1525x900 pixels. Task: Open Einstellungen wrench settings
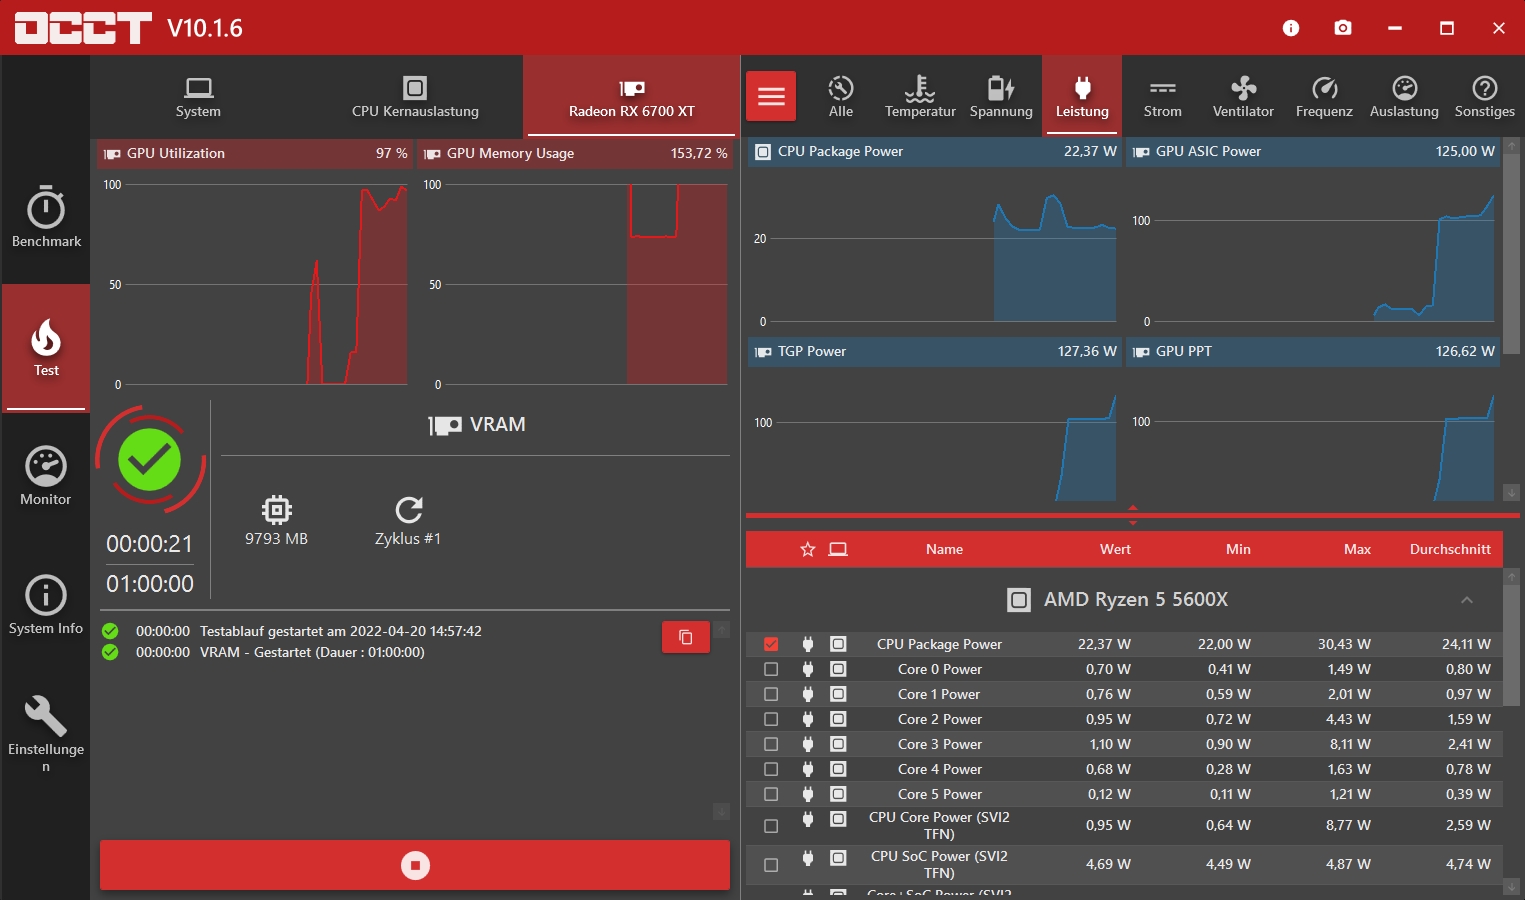point(46,733)
